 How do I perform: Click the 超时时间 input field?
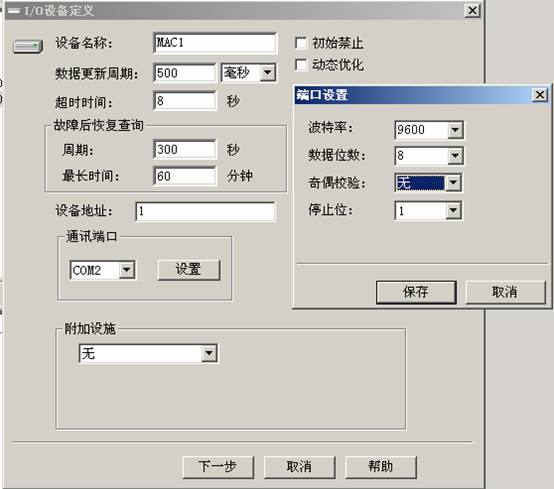(x=185, y=101)
